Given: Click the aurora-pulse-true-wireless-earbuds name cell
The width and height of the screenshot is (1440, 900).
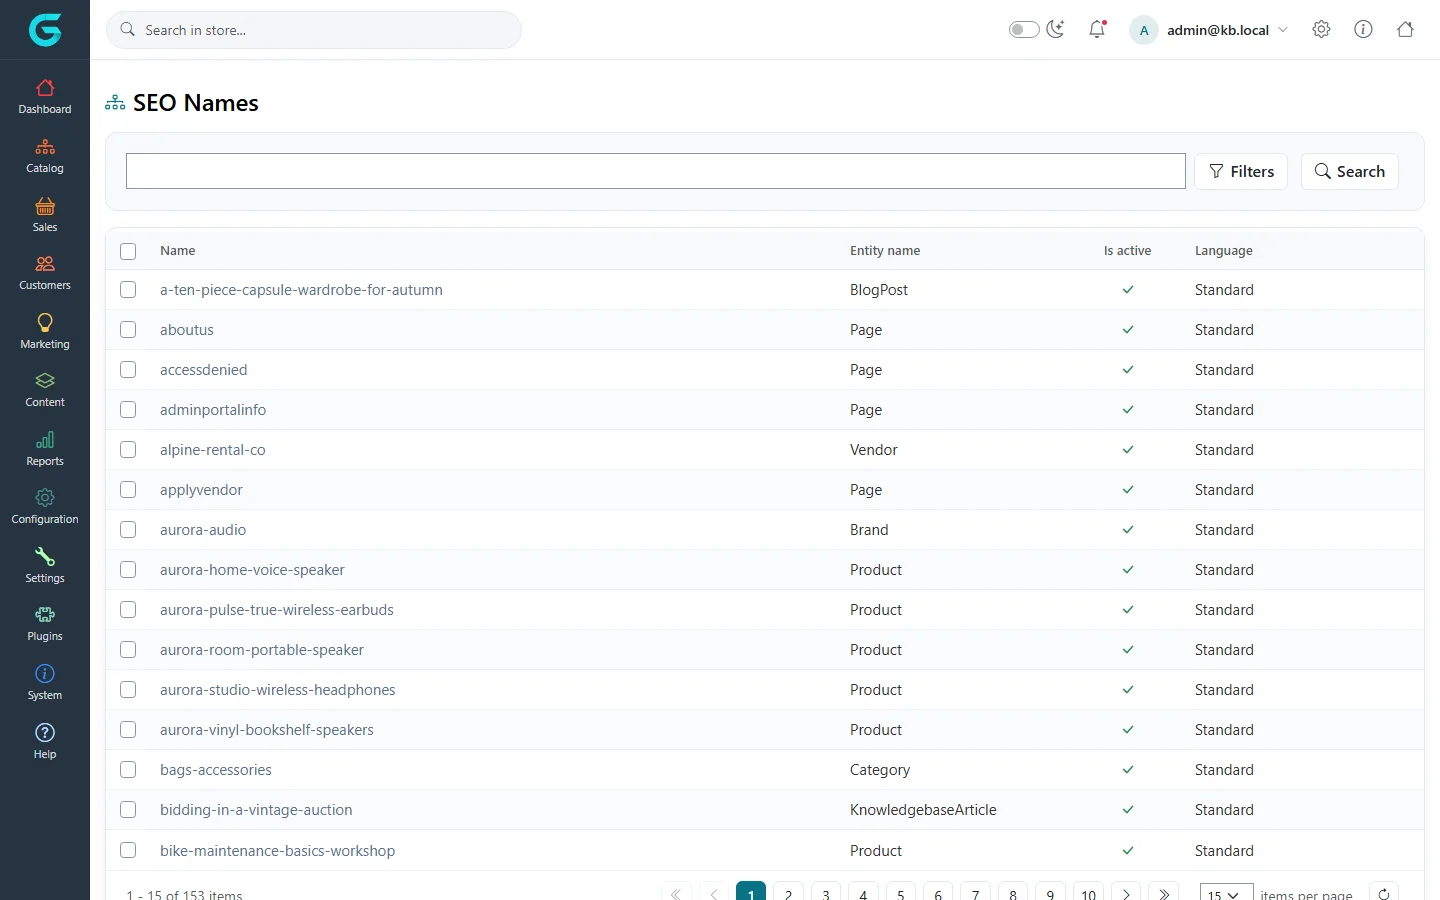Looking at the screenshot, I should [277, 610].
